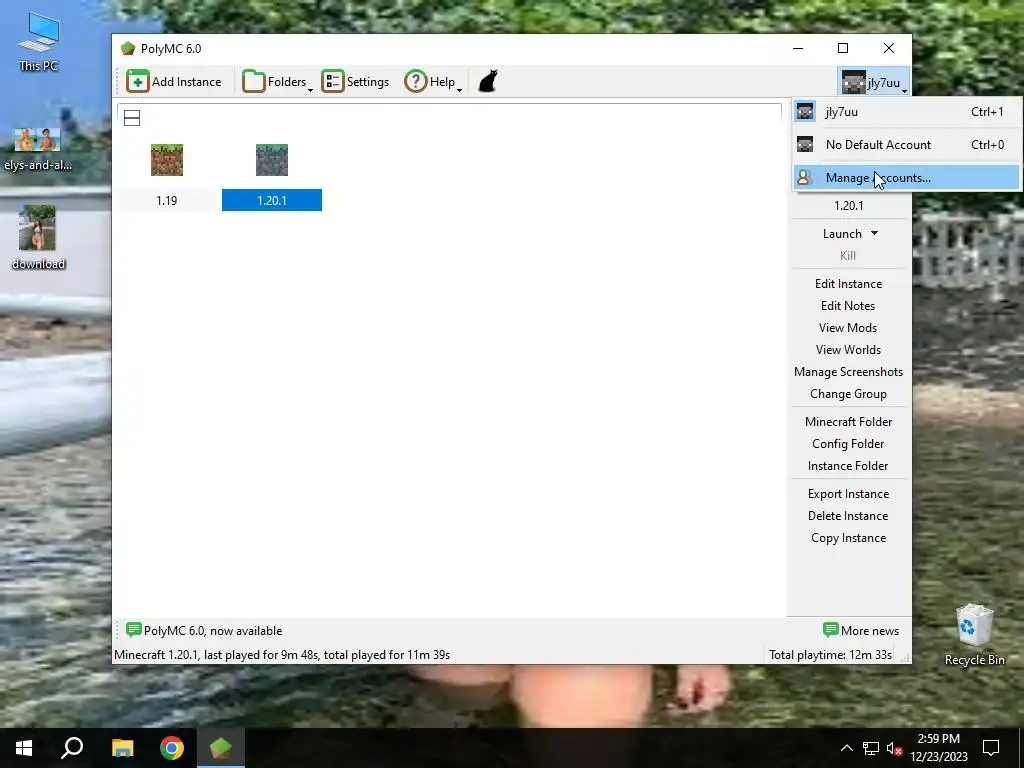Open View Mods

coord(848,328)
